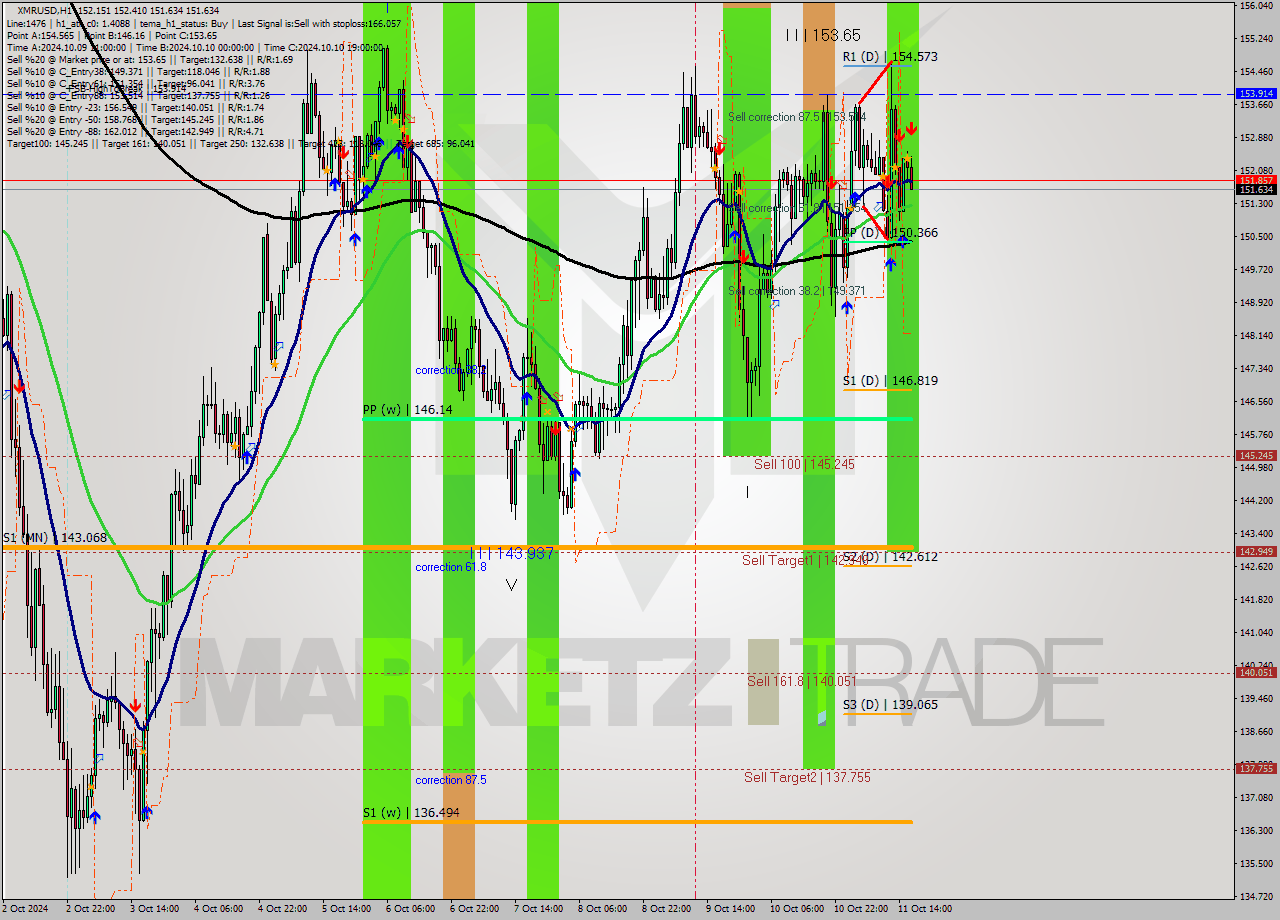The image size is (1280, 920).
Task: Click the 156.040 top price scale value
Action: click(x=1257, y=6)
